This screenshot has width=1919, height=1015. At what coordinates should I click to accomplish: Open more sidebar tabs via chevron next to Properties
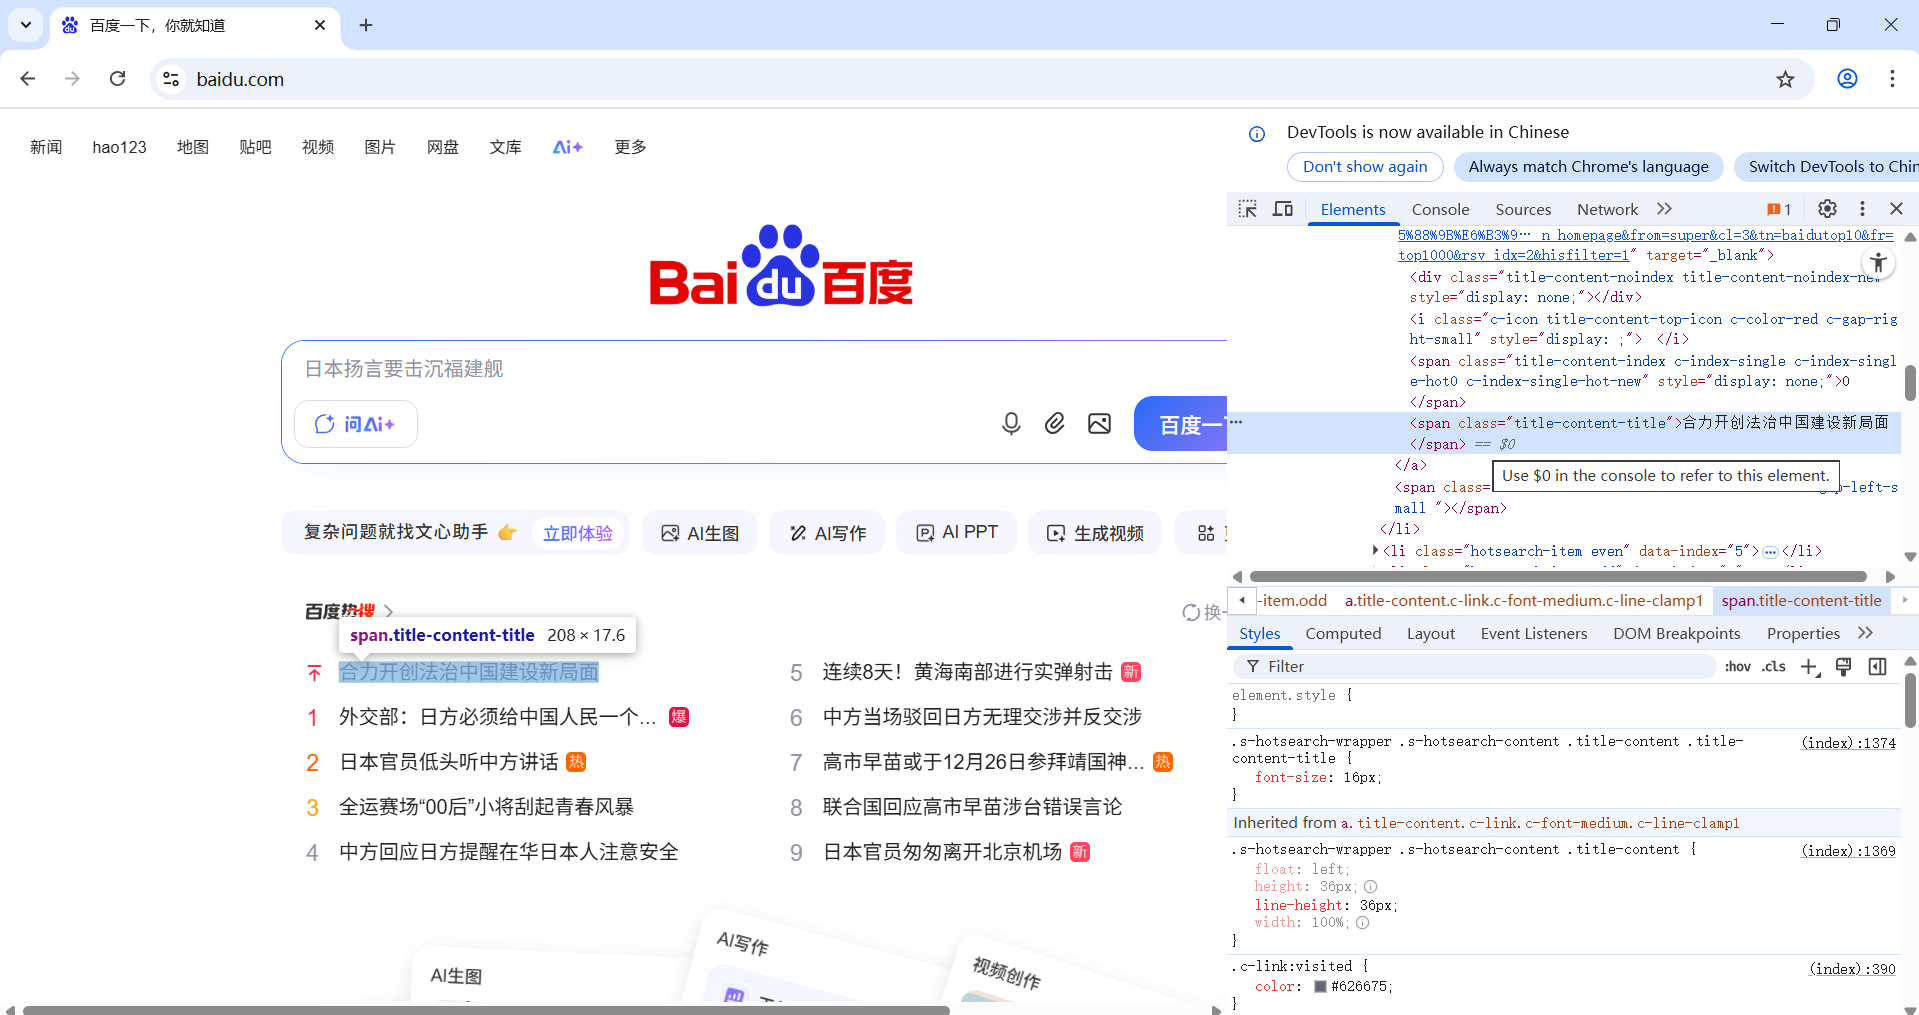tap(1866, 633)
